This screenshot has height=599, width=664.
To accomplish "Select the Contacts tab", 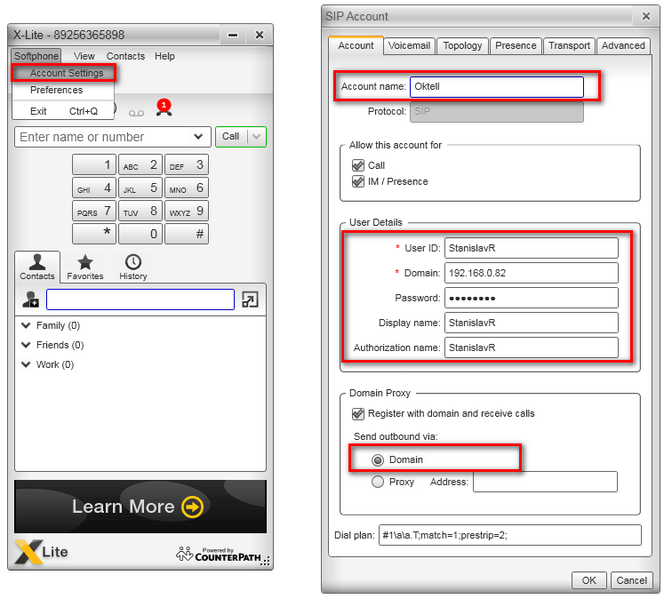I will coord(37,267).
